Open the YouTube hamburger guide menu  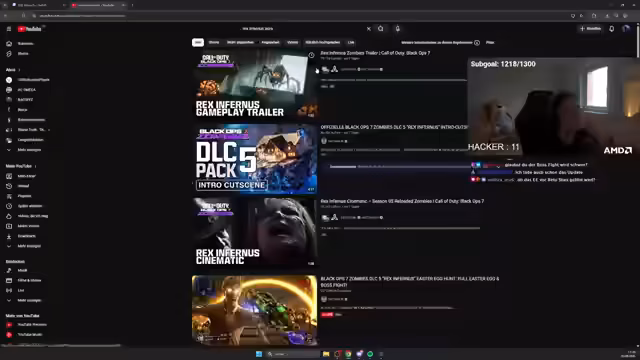tap(9, 29)
